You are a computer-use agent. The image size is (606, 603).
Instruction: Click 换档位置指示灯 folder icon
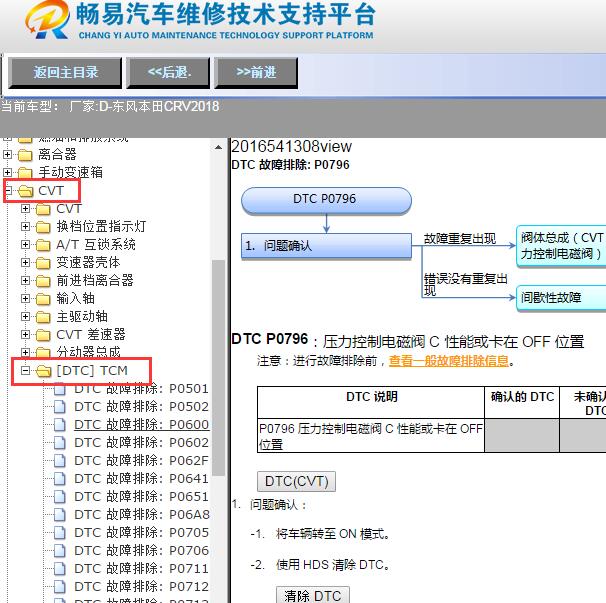43,227
